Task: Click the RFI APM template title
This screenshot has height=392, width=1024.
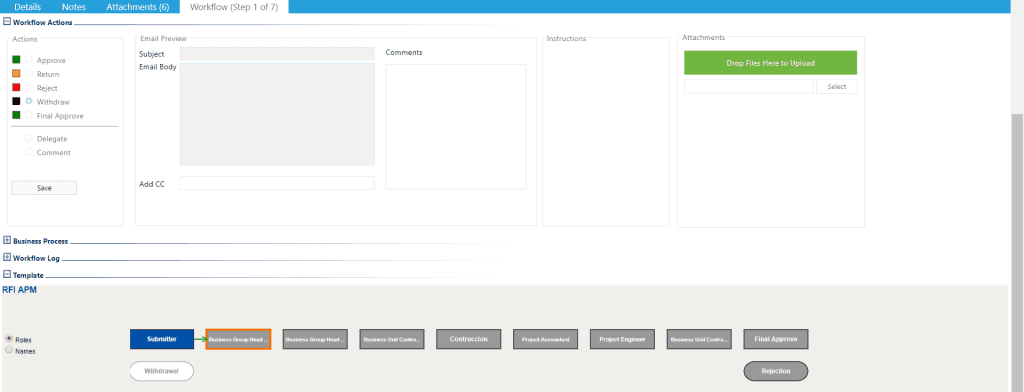Action: tap(20, 290)
